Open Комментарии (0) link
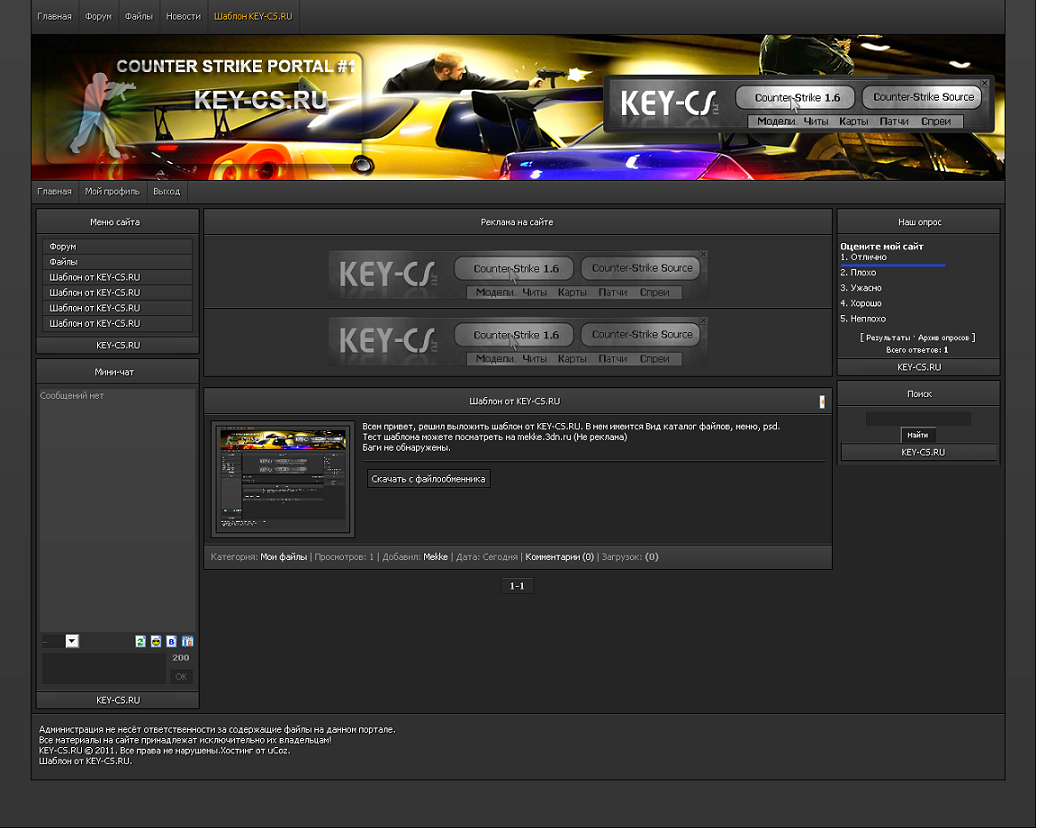The width and height of the screenshot is (1037, 829). click(x=560, y=557)
